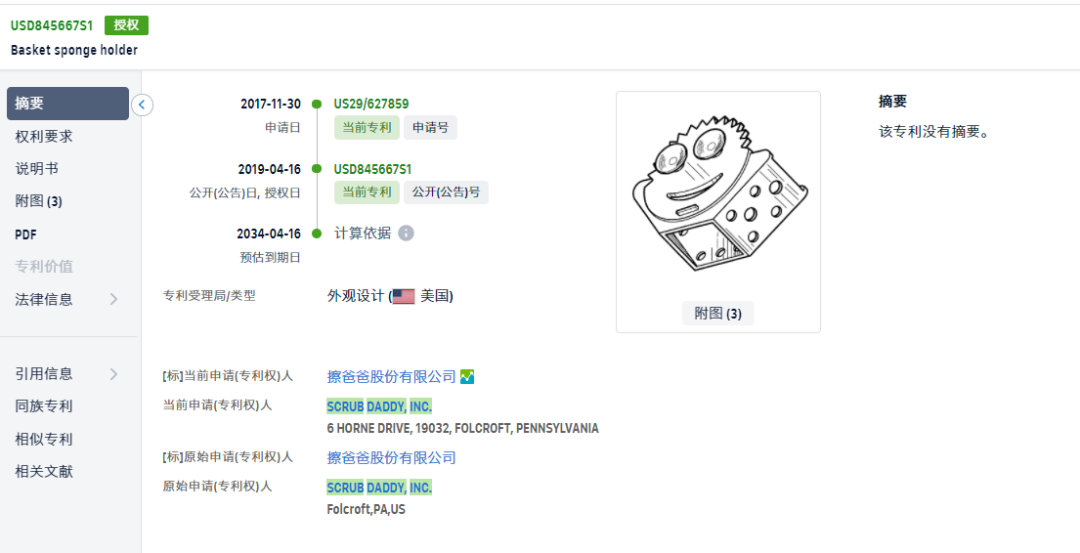Click the USD845667S1 publication number link
This screenshot has height=553, width=1080.
[373, 169]
